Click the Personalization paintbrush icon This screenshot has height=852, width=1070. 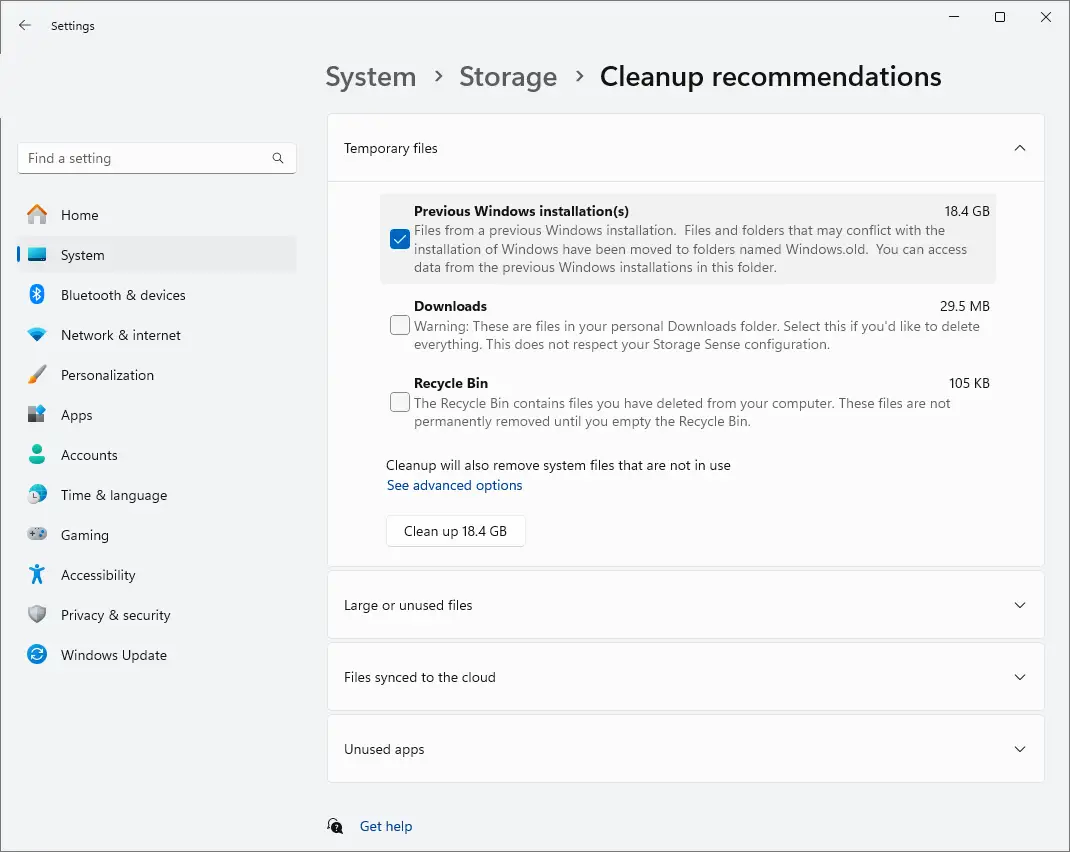37,374
